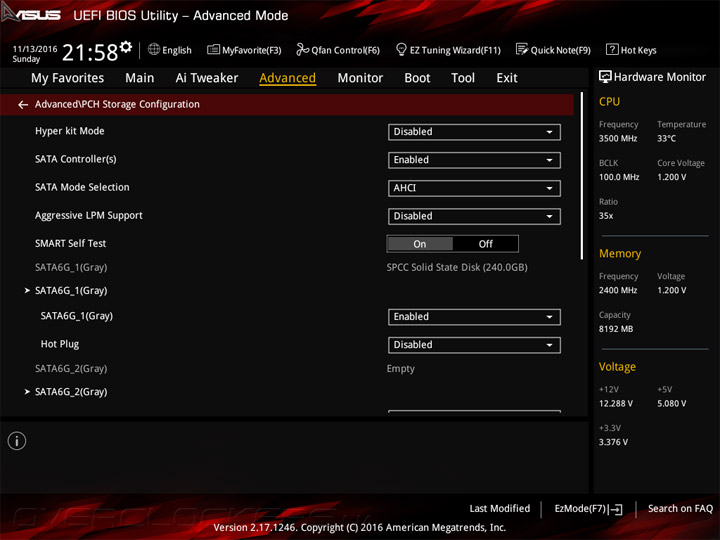Switch to Main tab
Screen dimensions: 720x540
(x=140, y=78)
